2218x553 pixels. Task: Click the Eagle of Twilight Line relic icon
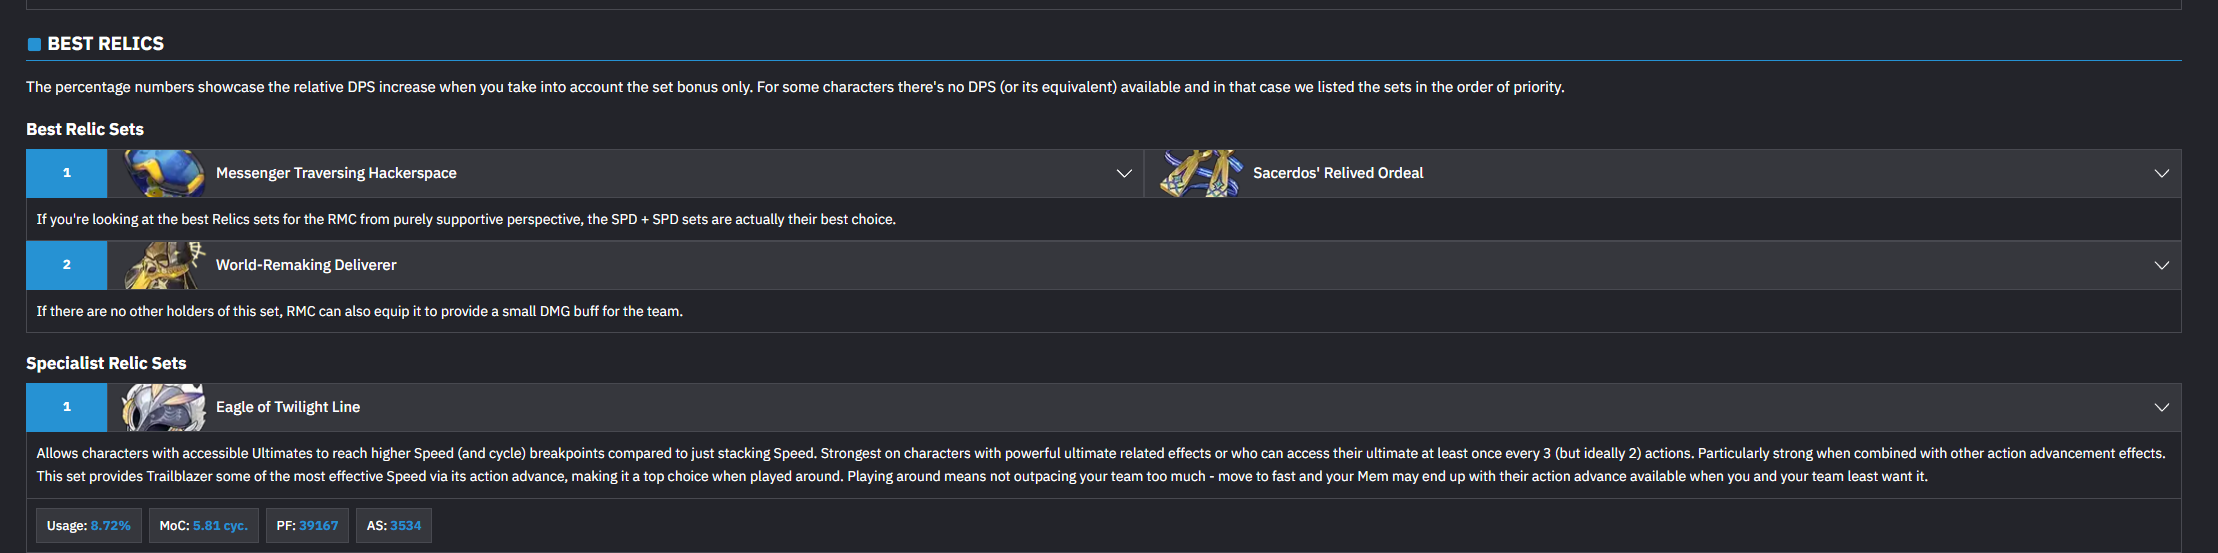pyautogui.click(x=164, y=407)
